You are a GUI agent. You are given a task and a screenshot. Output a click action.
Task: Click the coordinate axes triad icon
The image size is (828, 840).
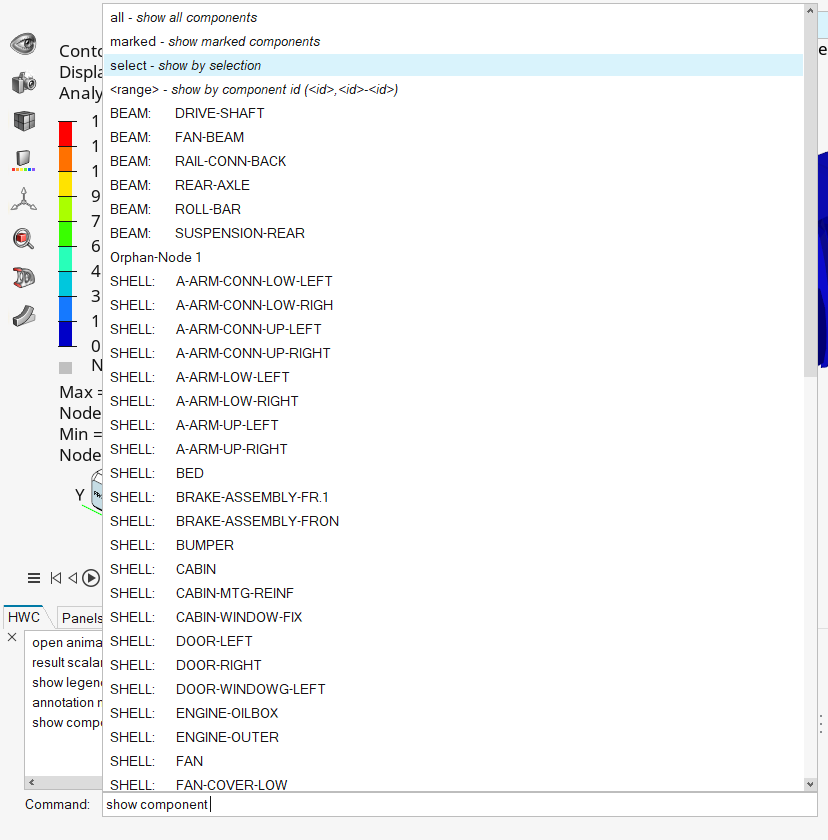click(23, 199)
